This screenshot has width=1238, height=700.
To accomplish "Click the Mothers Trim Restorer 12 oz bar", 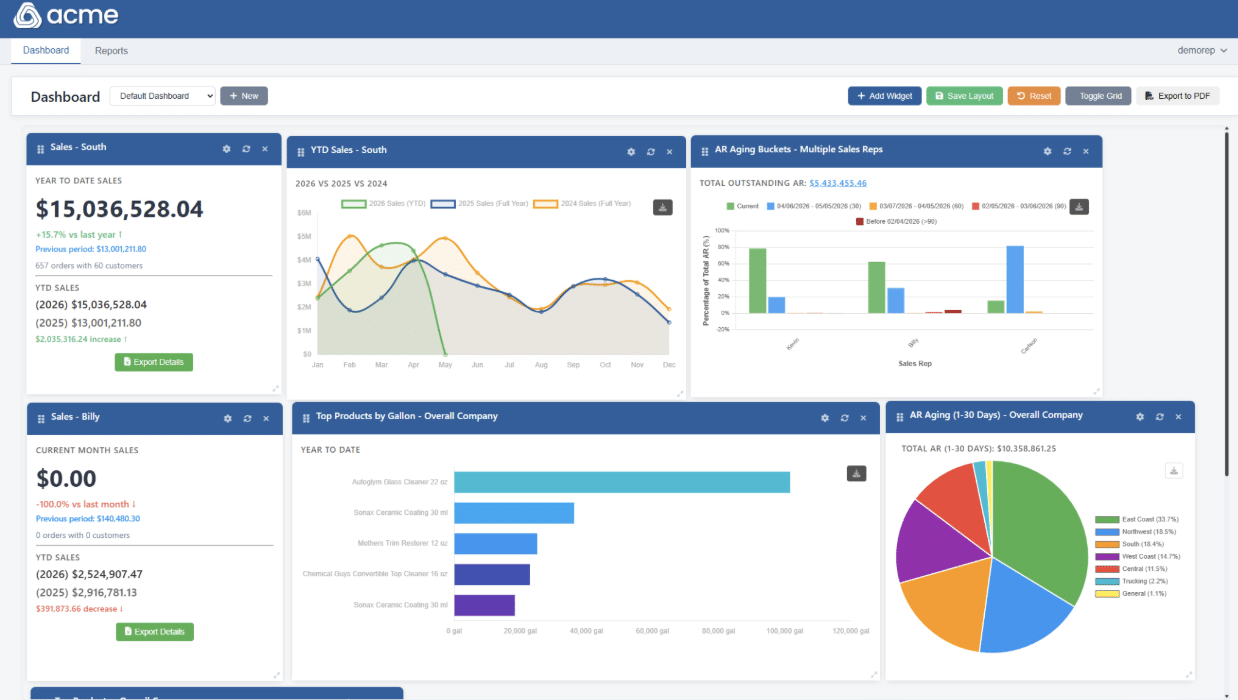I will 496,544.
